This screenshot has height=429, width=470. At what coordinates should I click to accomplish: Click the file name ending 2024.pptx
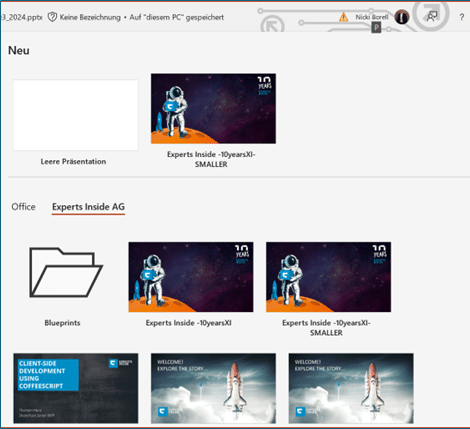coord(22,17)
